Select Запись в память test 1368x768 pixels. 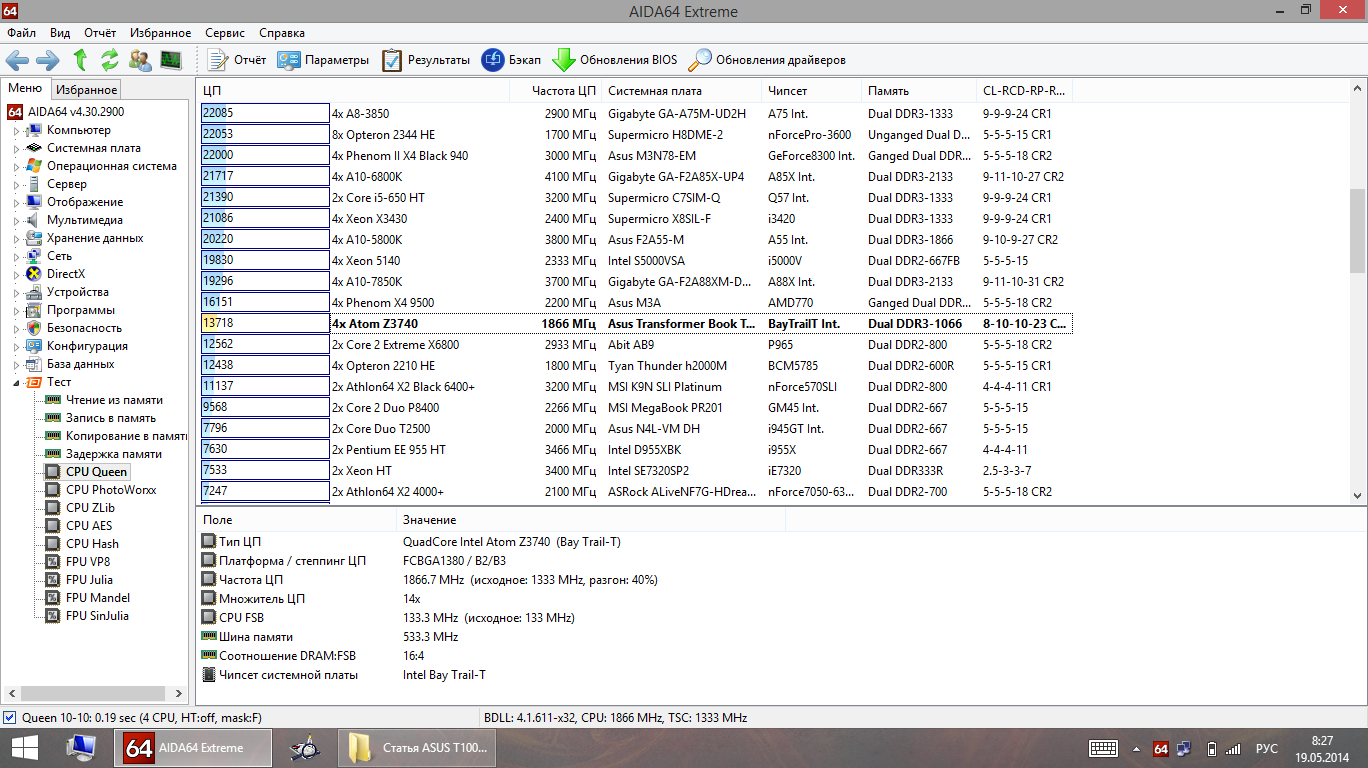coord(111,418)
